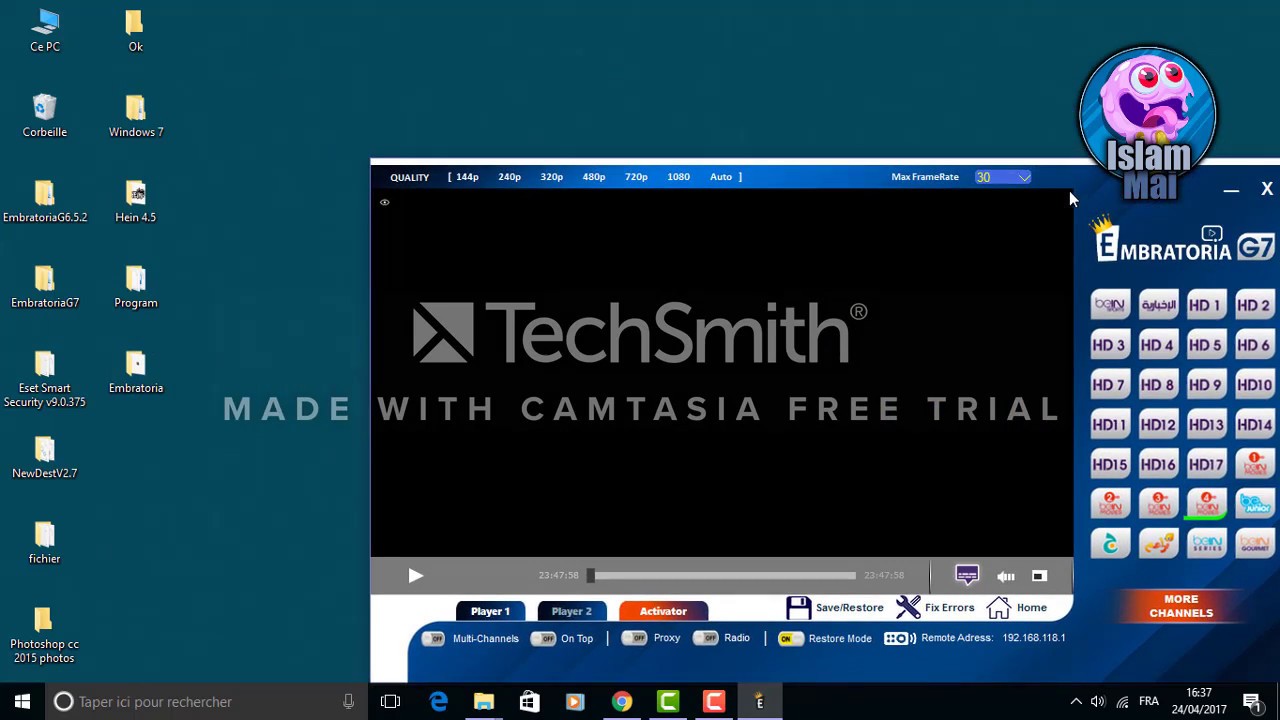Open the Baraem kids channel
1280x720 pixels.
coord(1158,544)
